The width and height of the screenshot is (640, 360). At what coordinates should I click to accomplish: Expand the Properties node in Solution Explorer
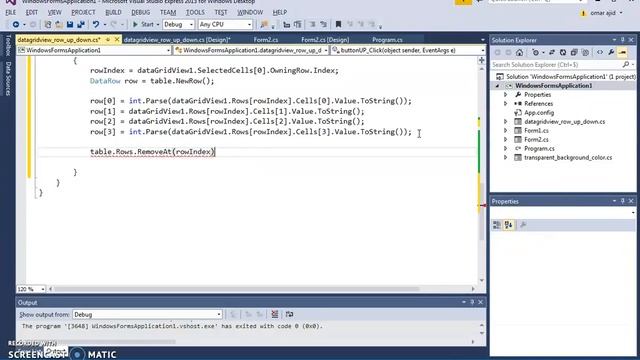click(505, 95)
